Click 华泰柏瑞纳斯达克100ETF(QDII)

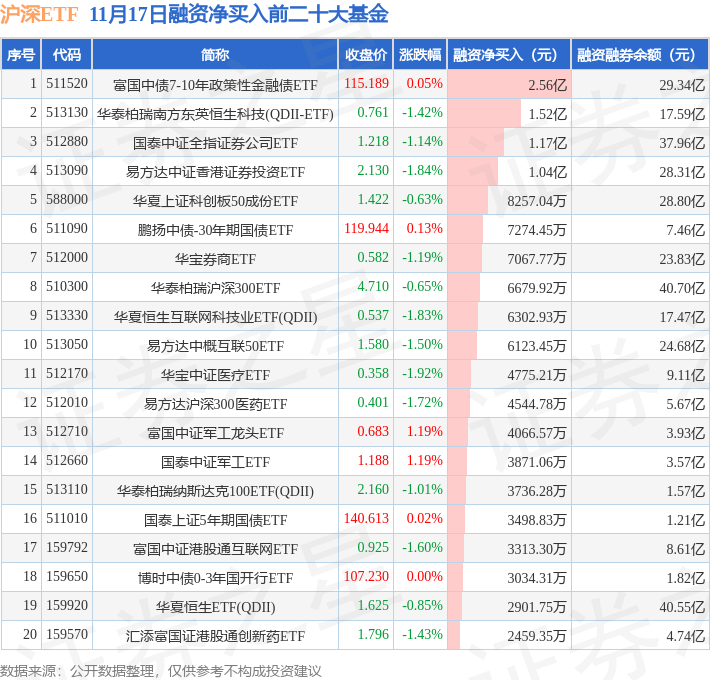215,491
